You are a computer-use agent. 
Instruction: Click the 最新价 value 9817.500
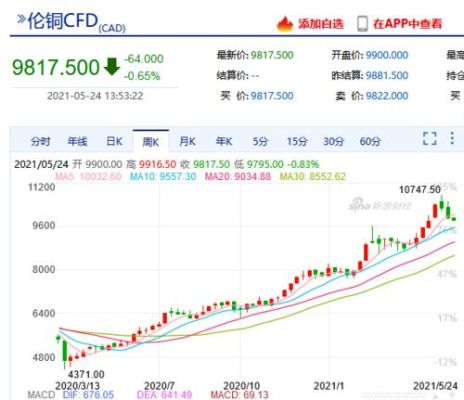click(272, 55)
